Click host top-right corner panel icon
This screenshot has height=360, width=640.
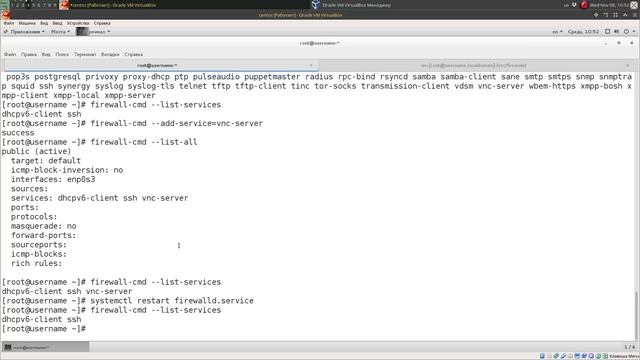(634, 5)
